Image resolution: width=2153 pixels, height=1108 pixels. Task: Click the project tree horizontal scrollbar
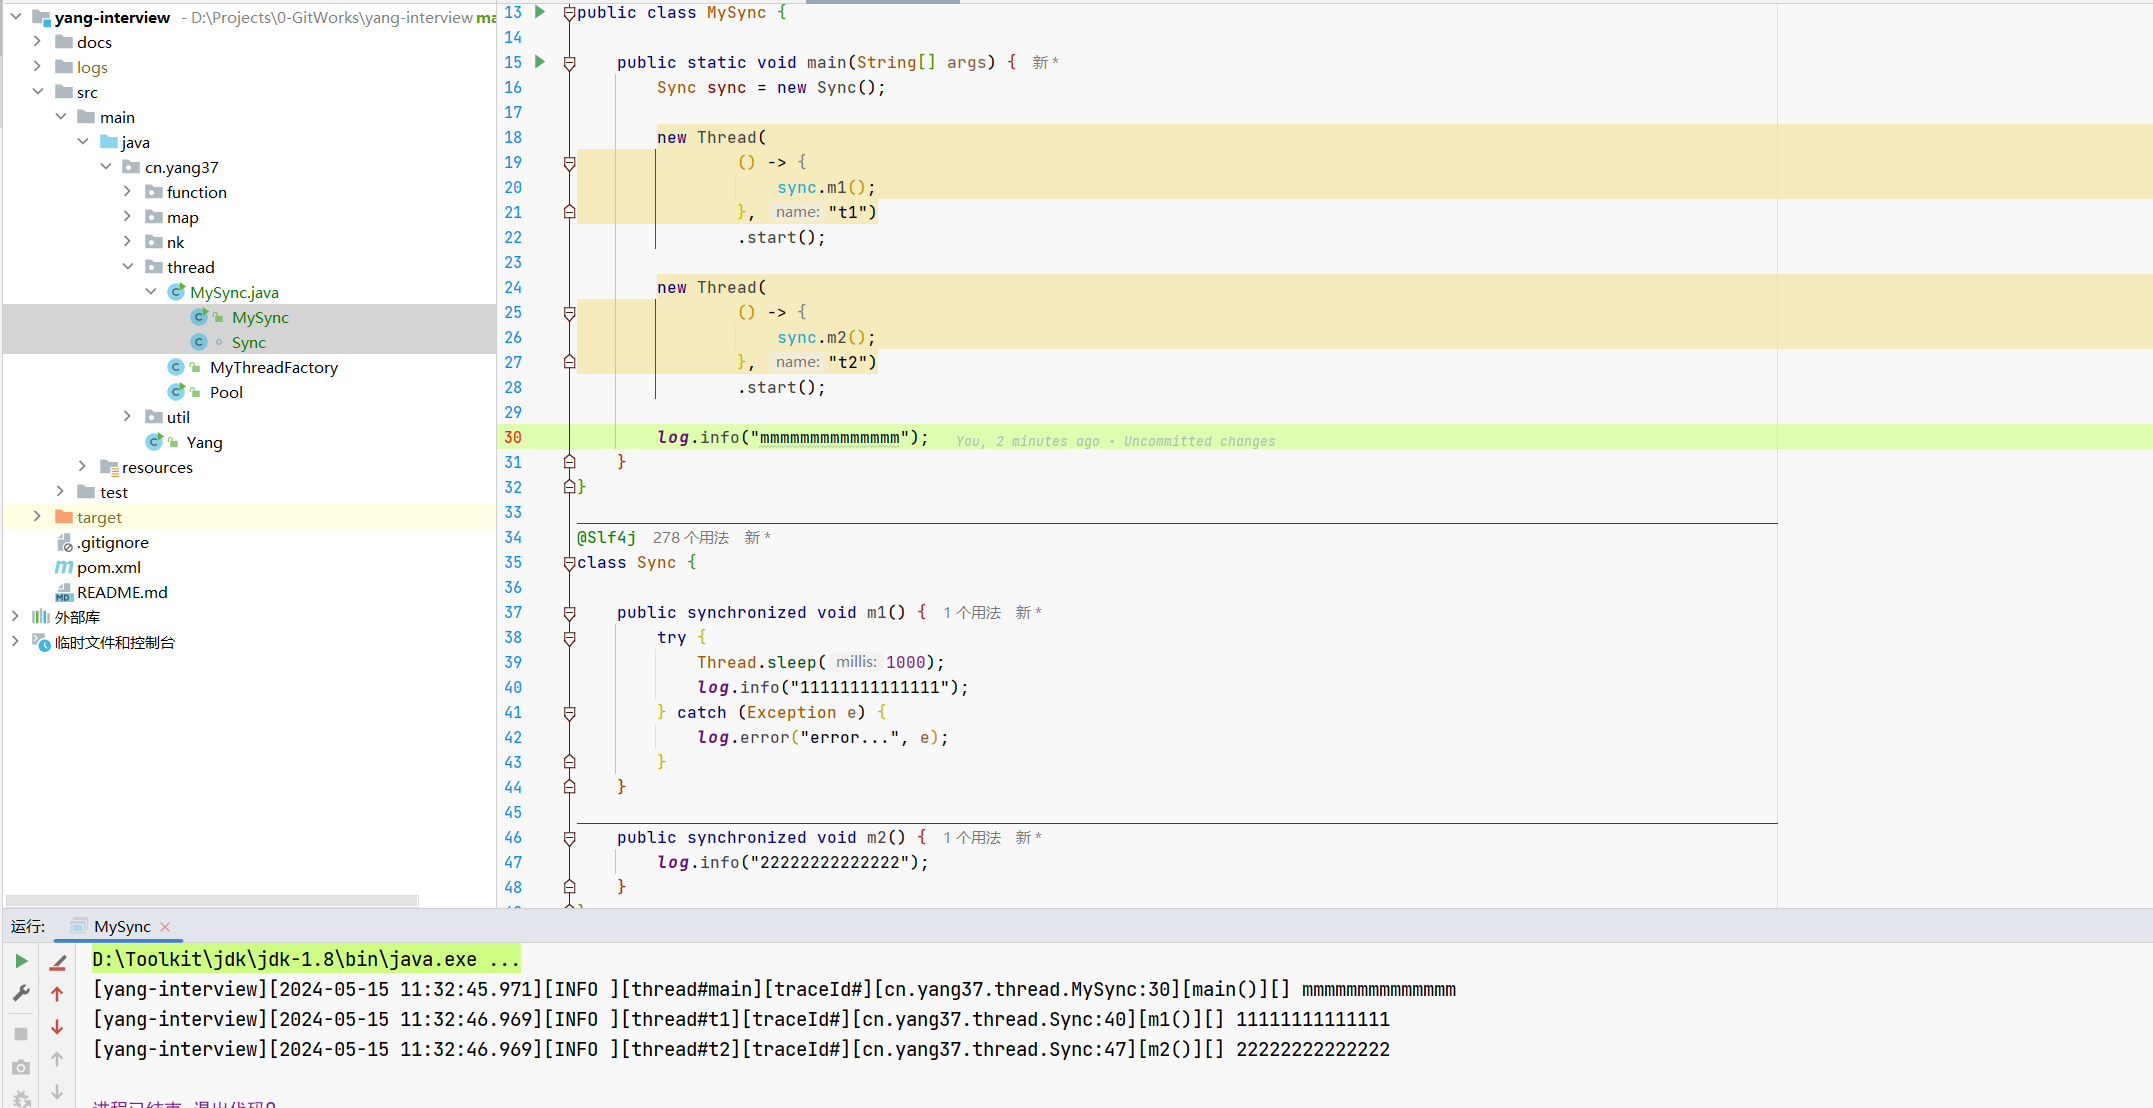(212, 900)
